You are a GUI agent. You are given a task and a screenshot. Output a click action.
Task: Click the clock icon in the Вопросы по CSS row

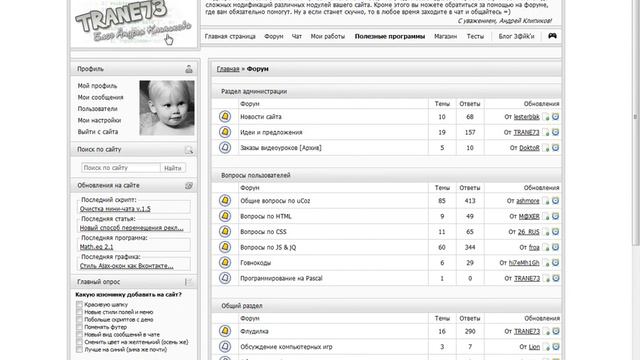click(556, 232)
